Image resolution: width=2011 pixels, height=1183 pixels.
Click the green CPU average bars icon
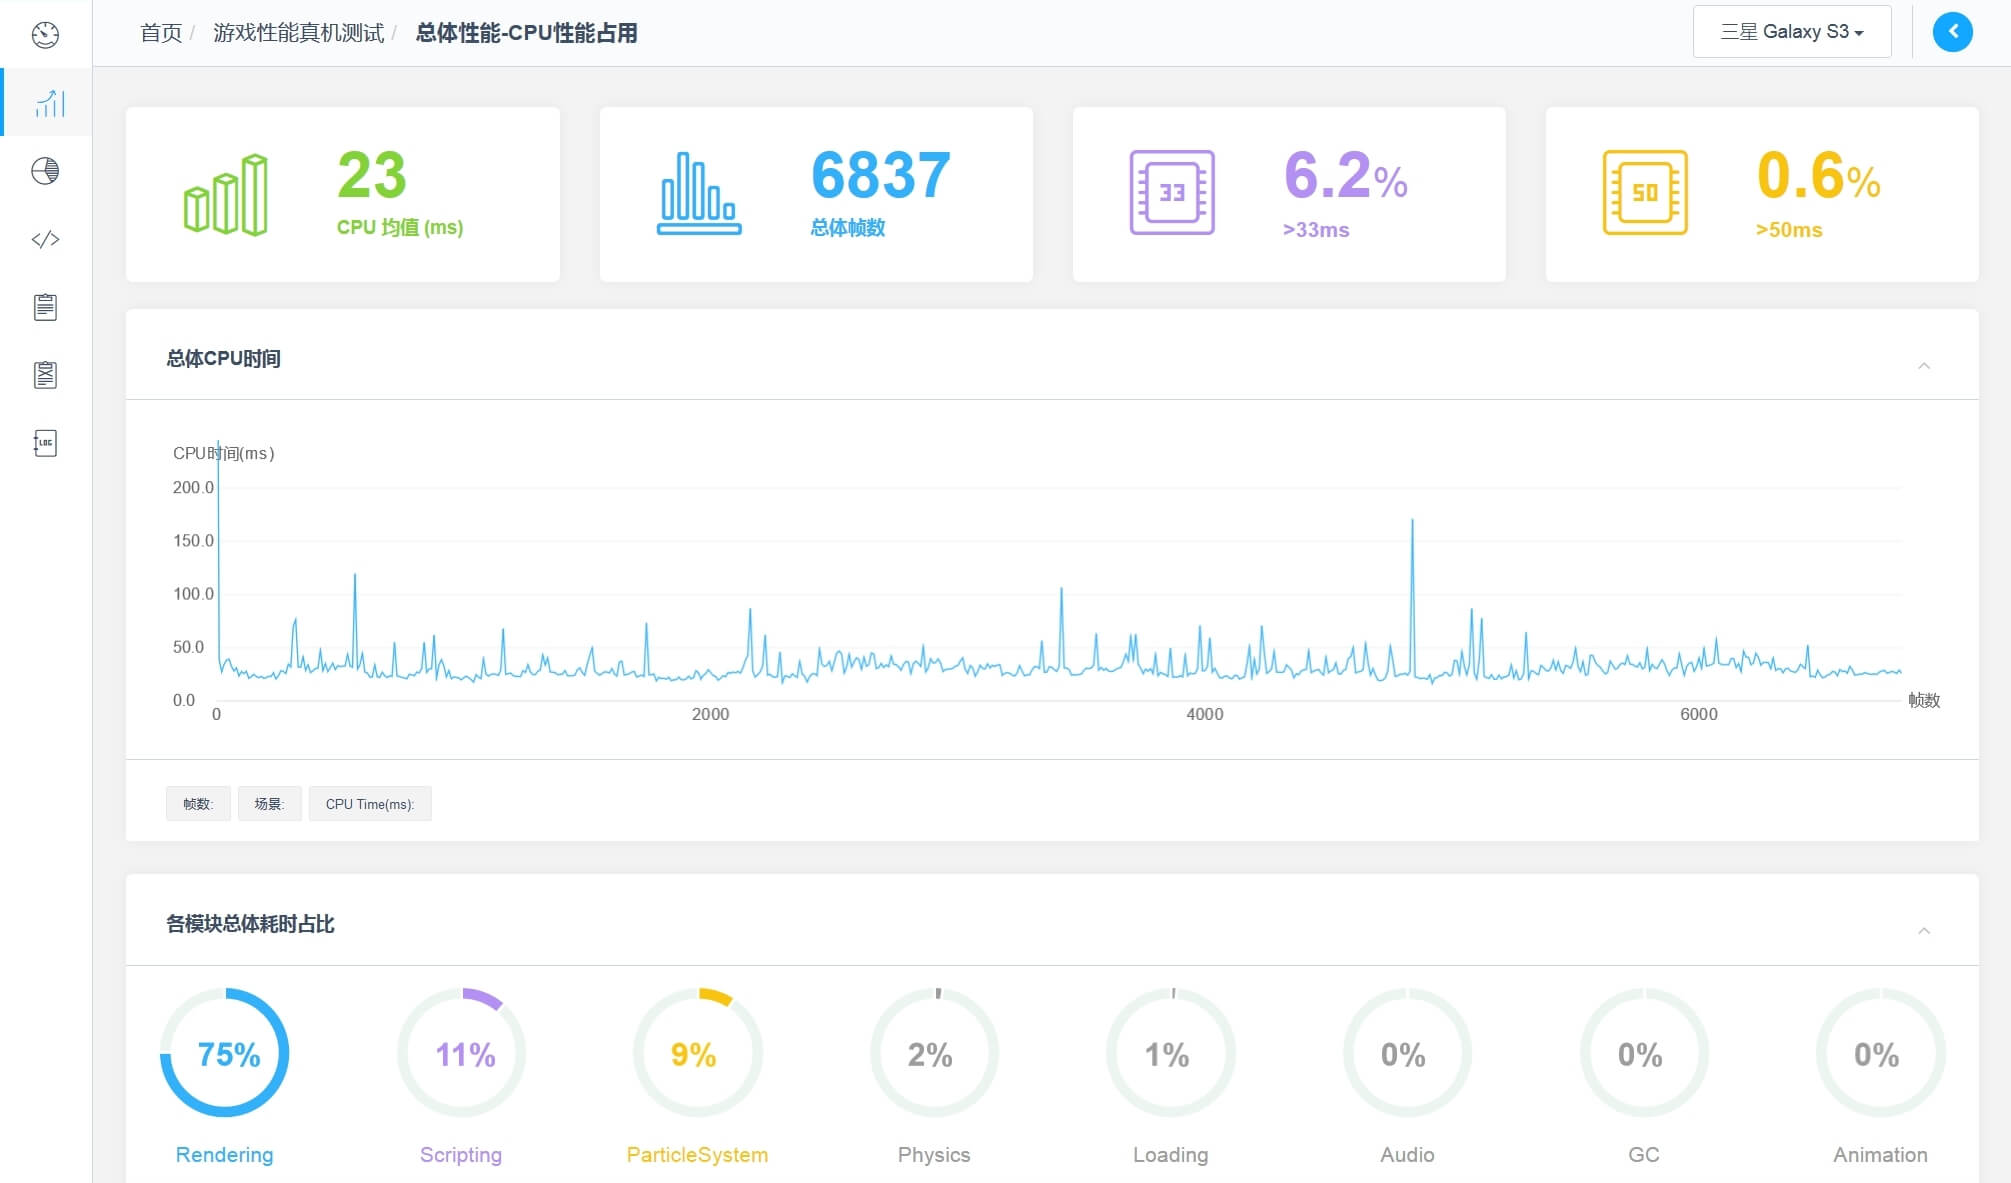point(226,195)
